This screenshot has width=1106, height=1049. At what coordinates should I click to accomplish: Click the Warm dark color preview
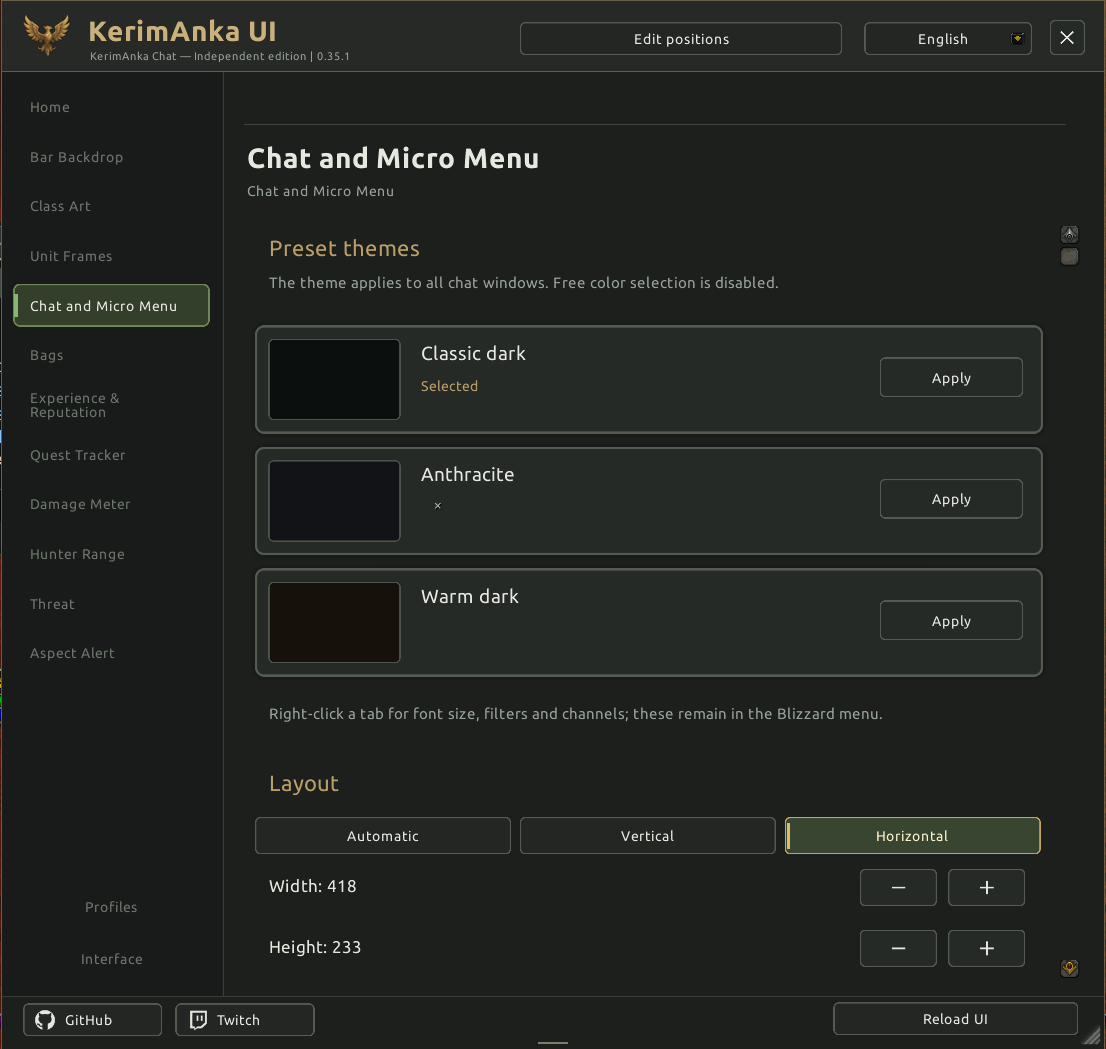[x=334, y=622]
